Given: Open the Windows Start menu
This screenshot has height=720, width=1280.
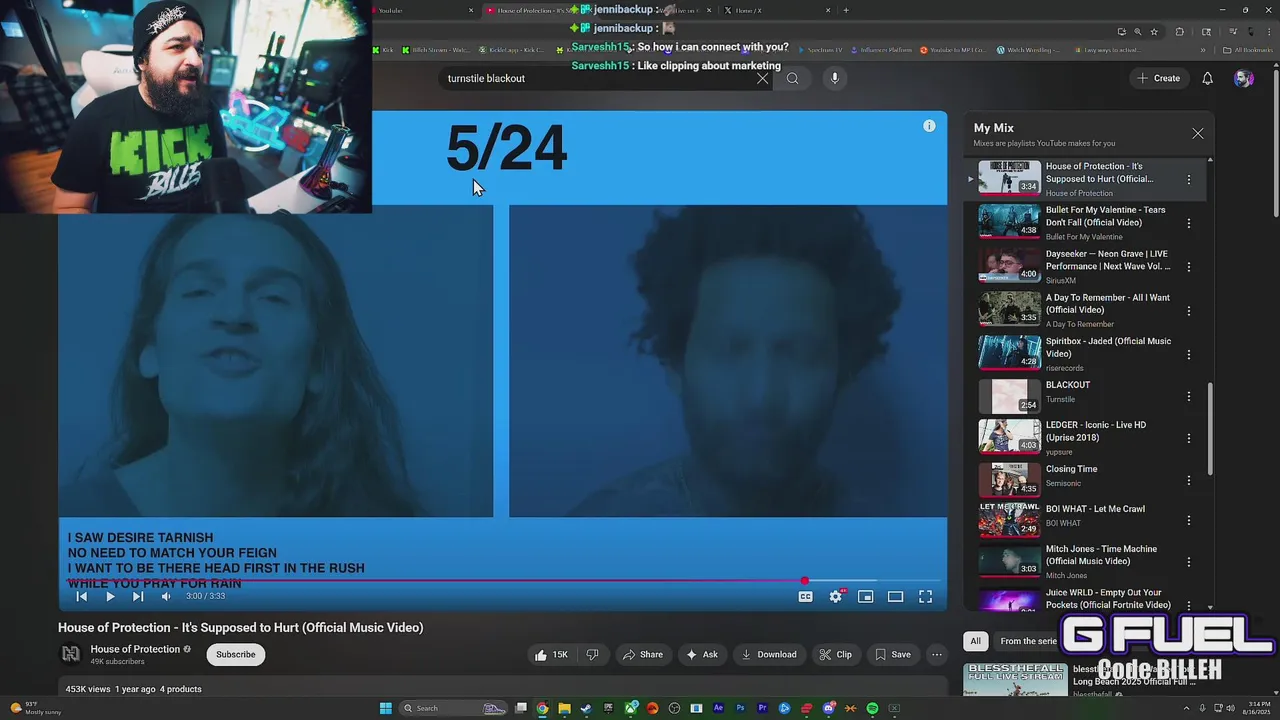Looking at the screenshot, I should (386, 708).
